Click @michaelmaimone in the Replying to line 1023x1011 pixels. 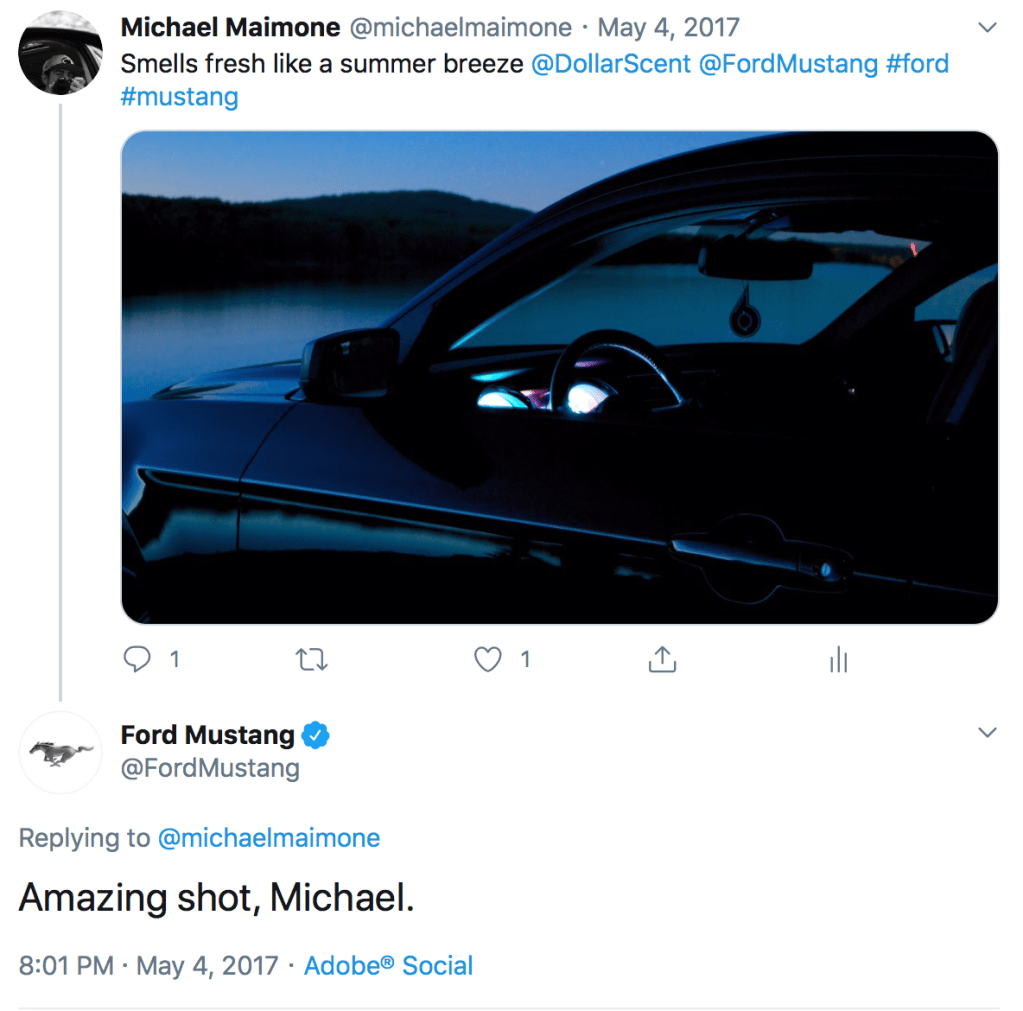pyautogui.click(x=269, y=838)
